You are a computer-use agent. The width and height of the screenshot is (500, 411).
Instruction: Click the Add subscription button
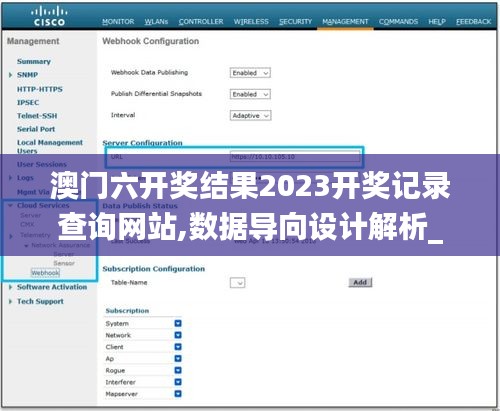360,282
